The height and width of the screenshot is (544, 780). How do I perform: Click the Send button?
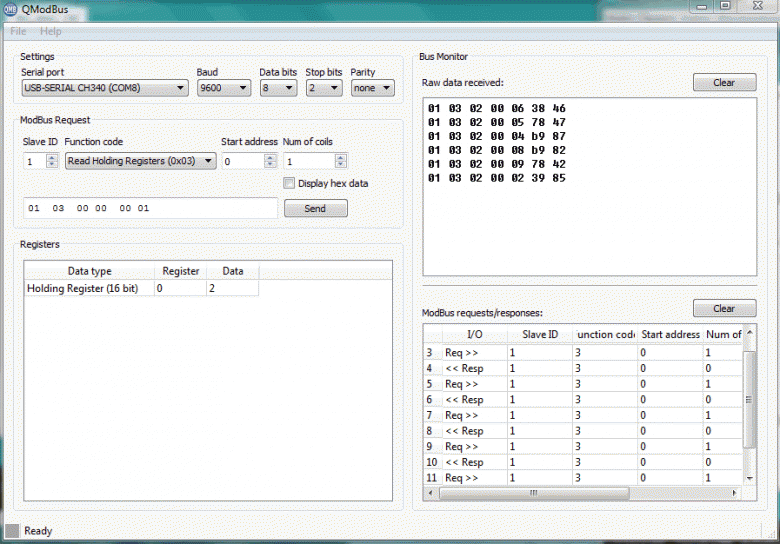(x=315, y=208)
